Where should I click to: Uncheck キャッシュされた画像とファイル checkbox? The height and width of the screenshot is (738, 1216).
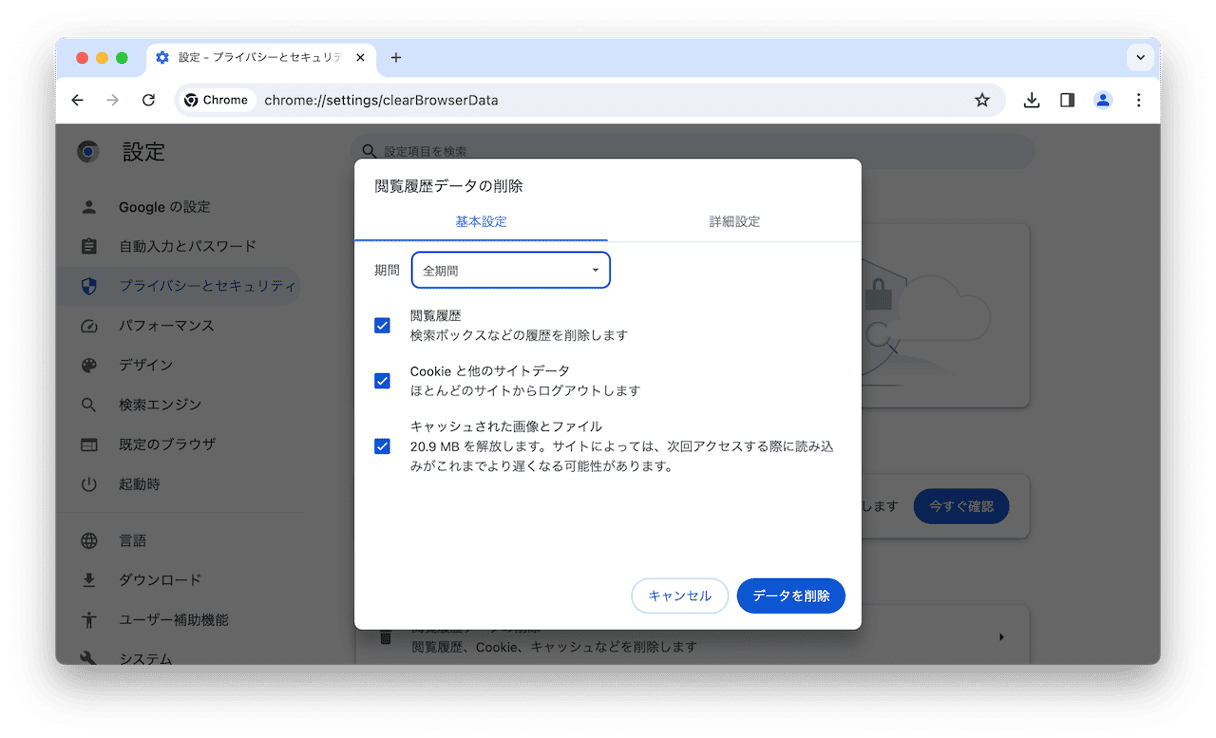coord(382,446)
